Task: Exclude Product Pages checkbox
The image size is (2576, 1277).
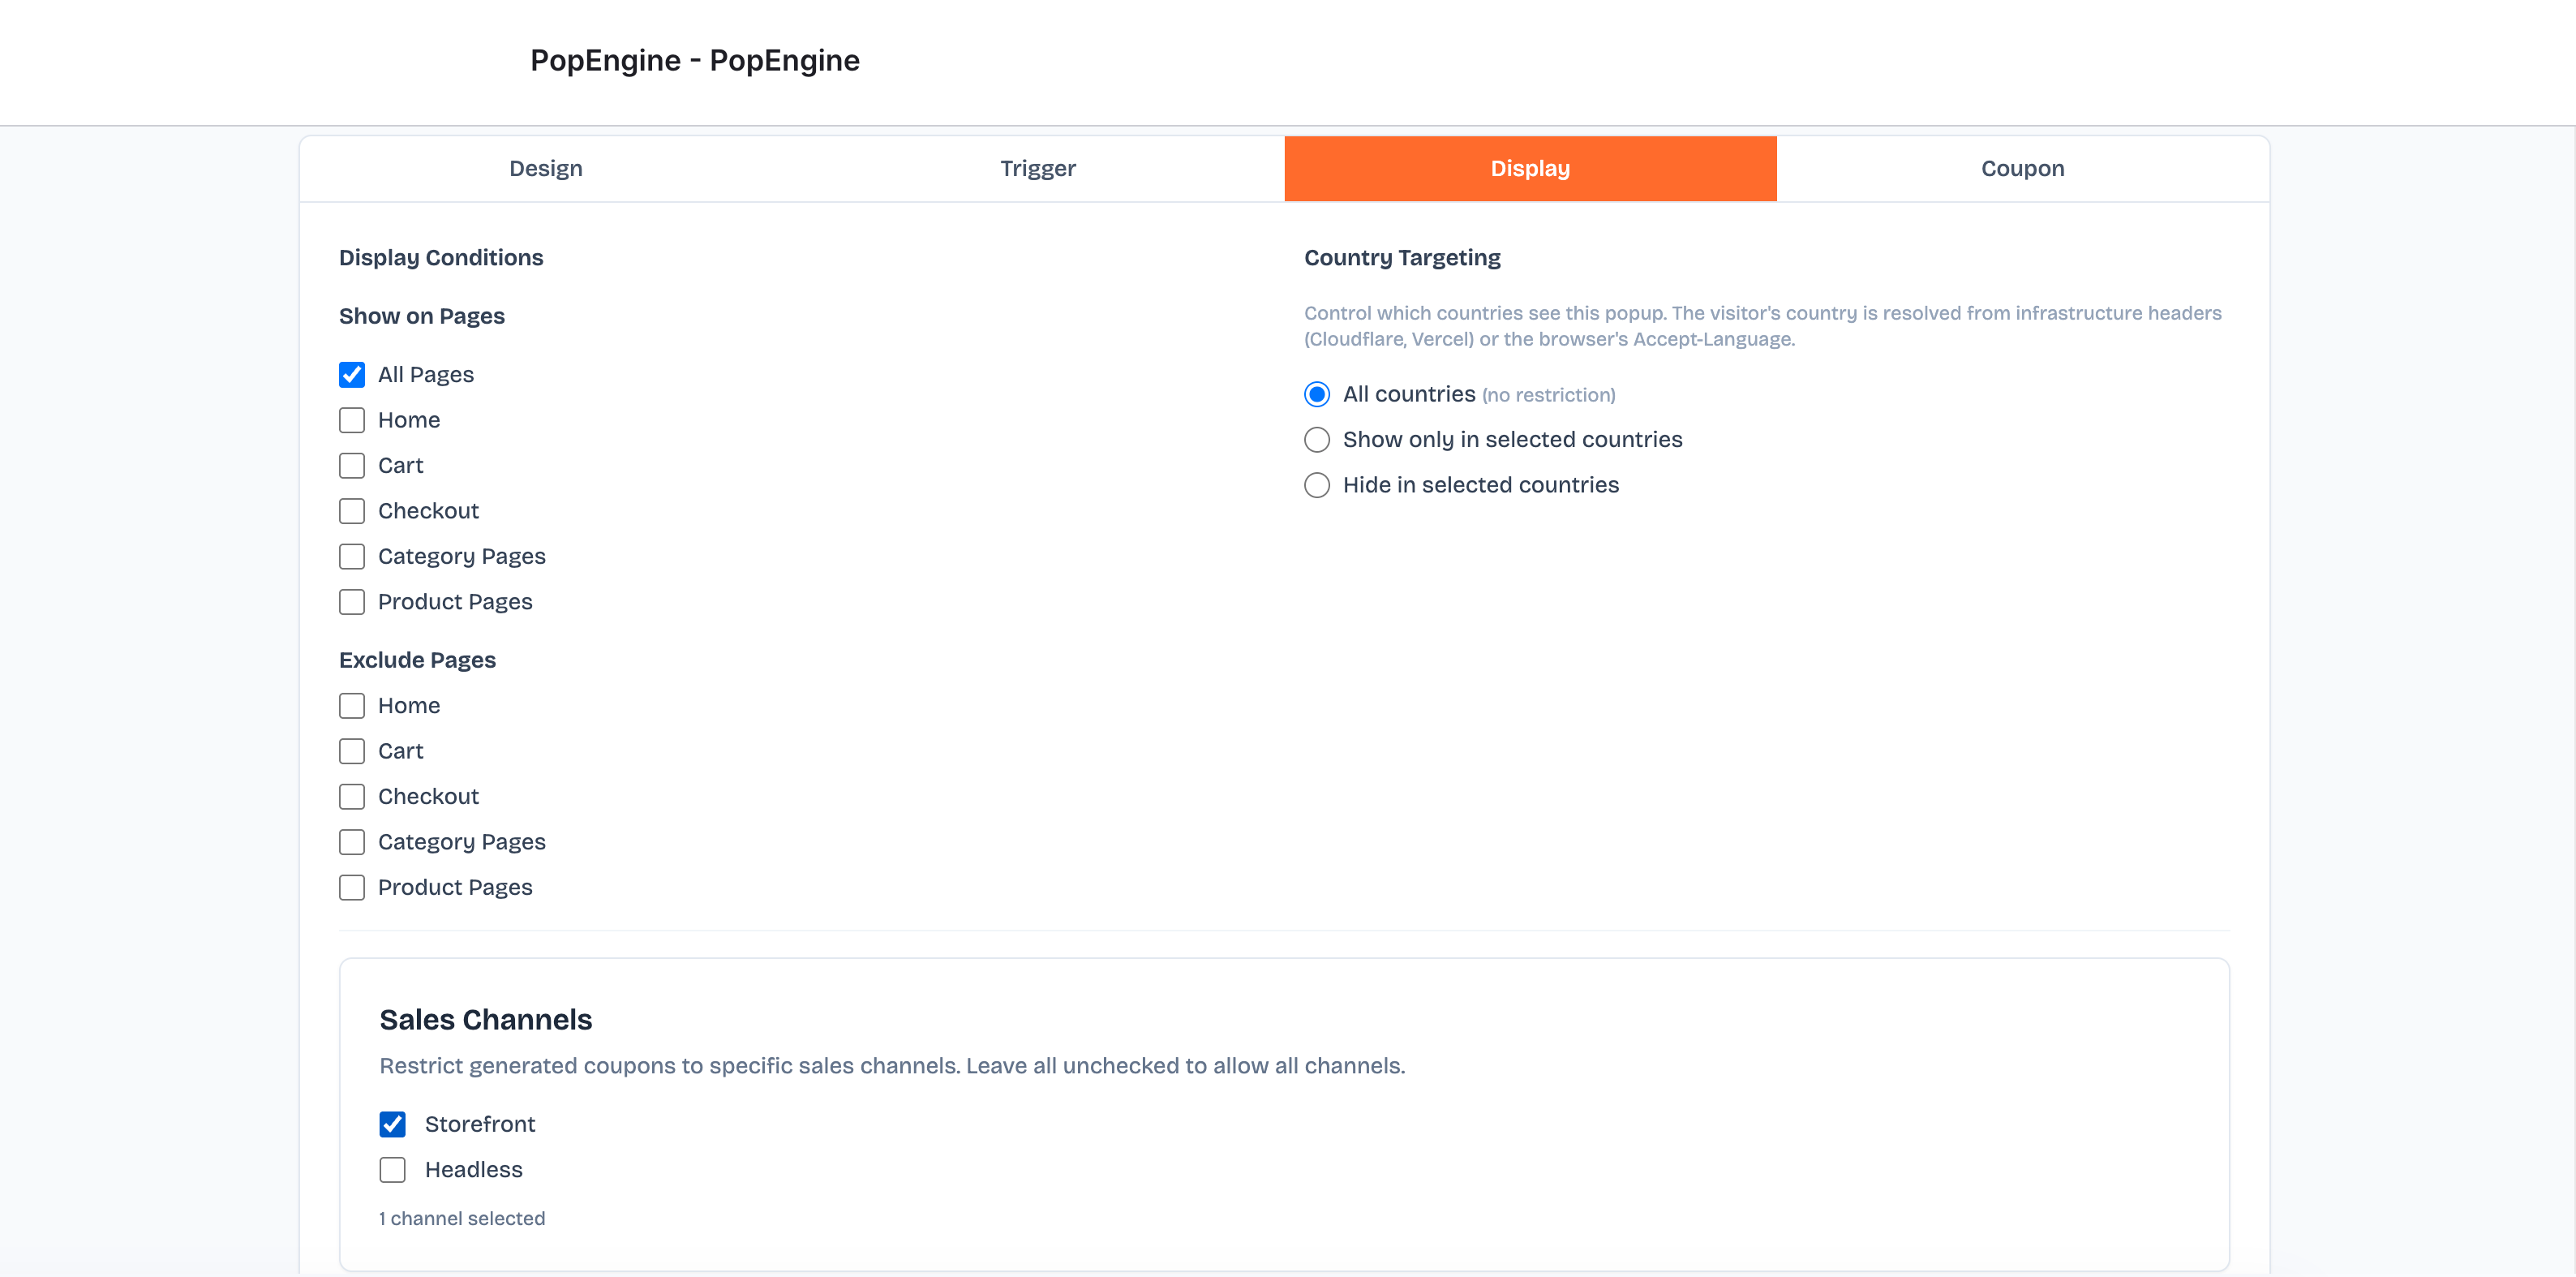Action: tap(352, 888)
